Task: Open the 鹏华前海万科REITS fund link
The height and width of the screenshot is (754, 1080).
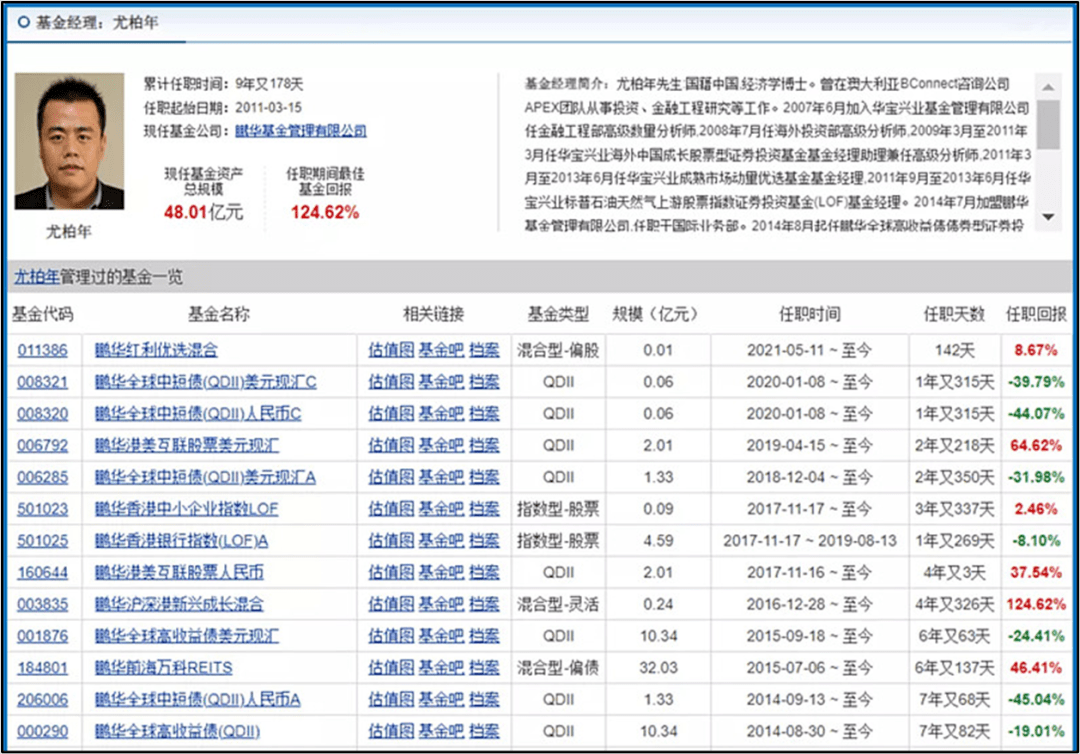Action: (x=164, y=667)
